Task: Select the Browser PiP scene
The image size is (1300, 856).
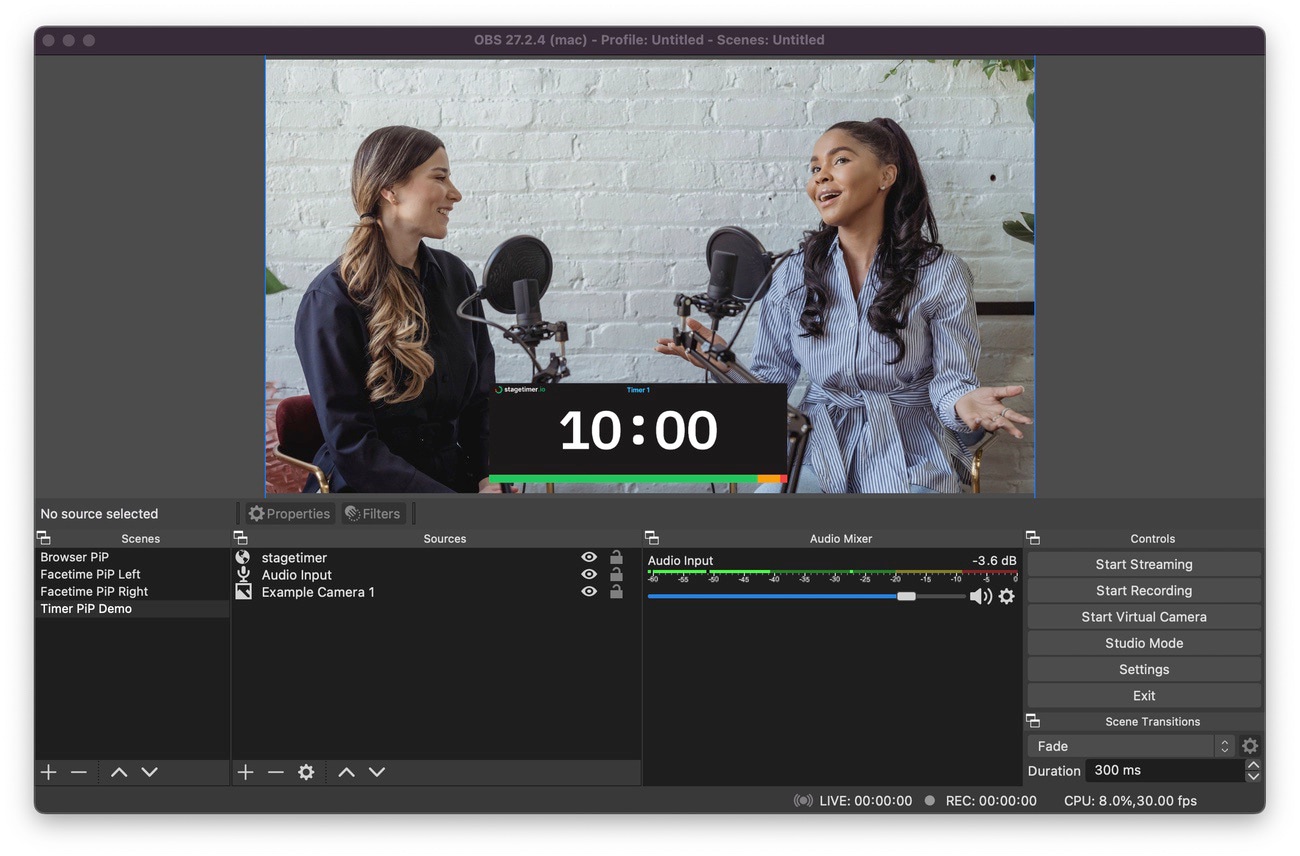Action: pos(75,557)
